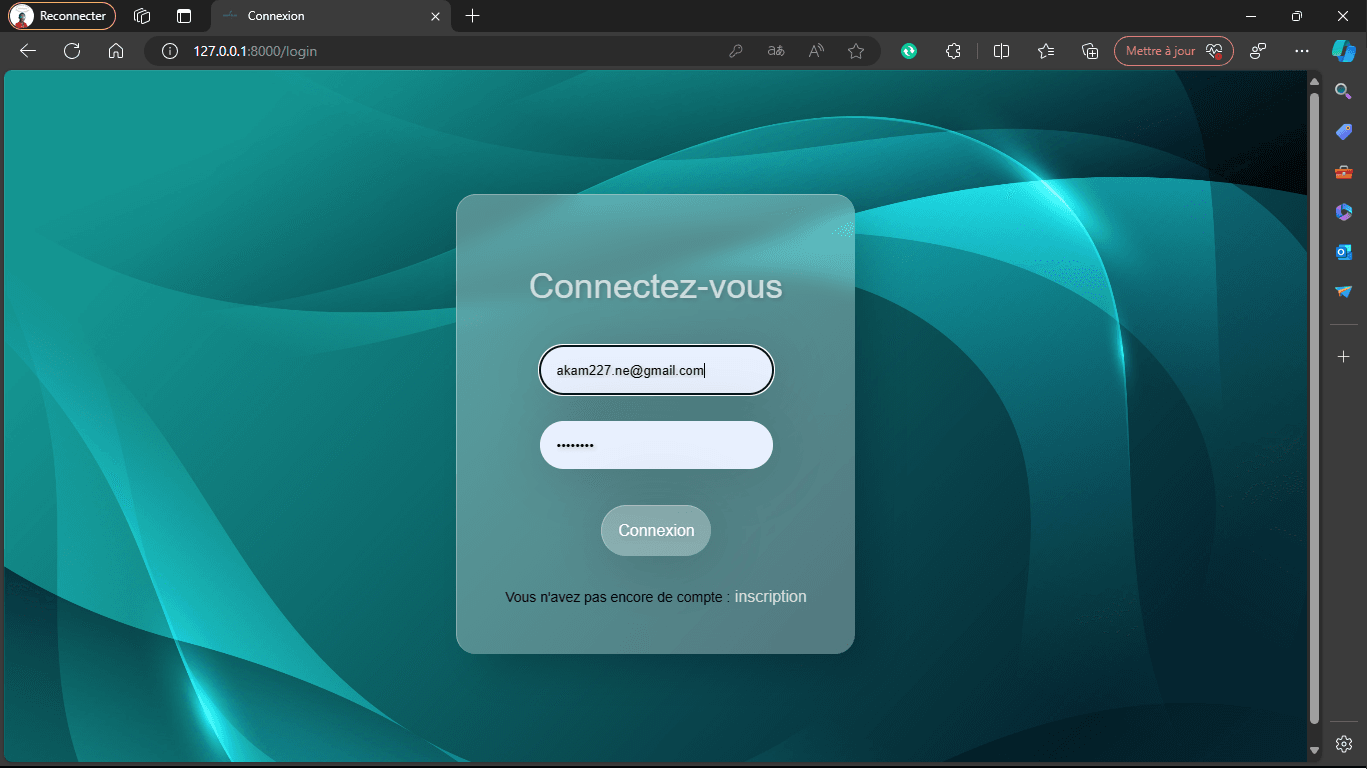Focus the email input field
1367x769 pixels.
coord(656,371)
